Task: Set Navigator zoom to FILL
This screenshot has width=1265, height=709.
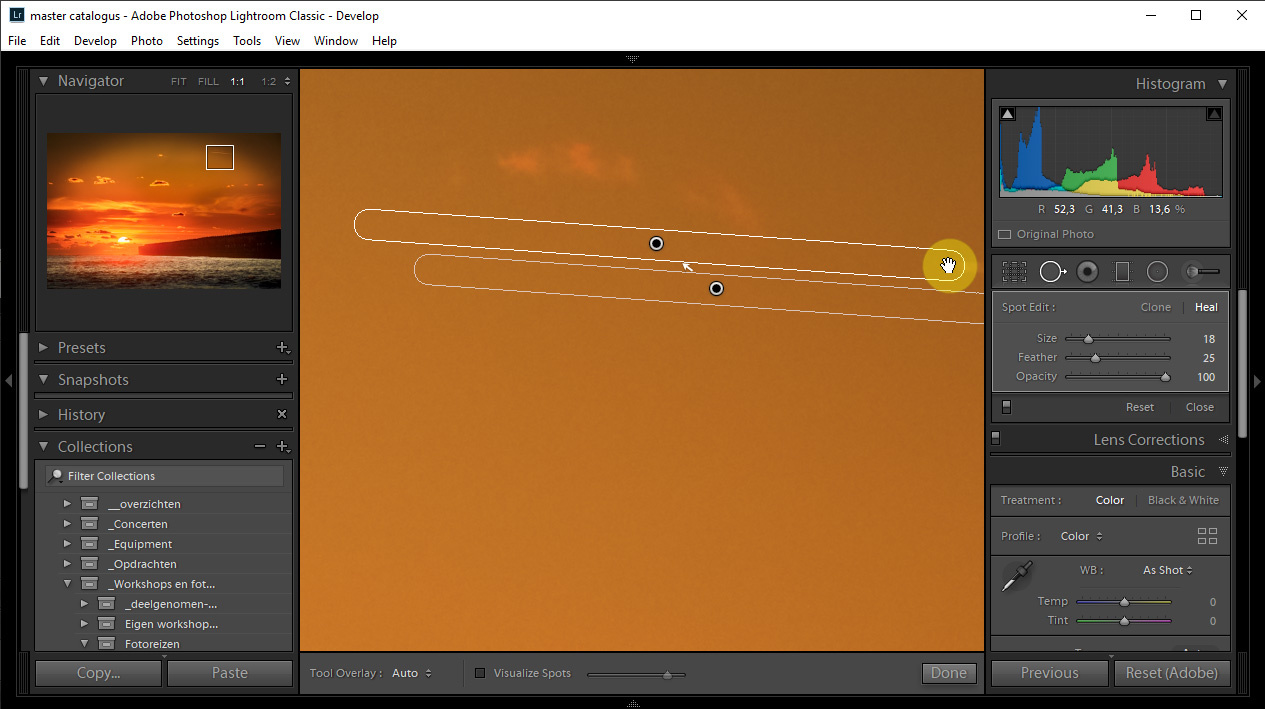Action: click(208, 82)
